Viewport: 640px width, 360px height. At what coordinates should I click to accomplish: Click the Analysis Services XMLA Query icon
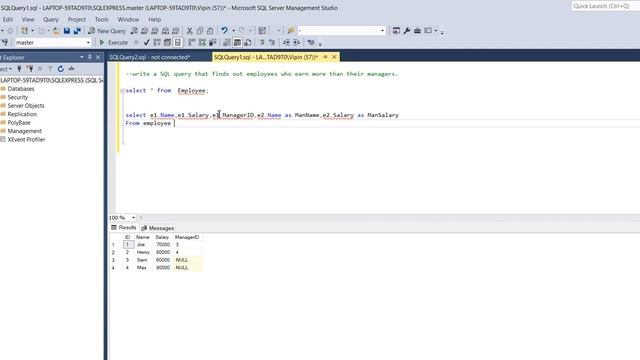[x=165, y=31]
